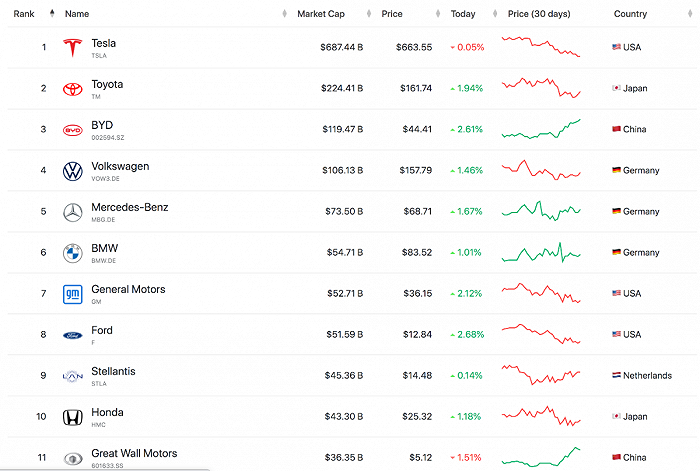Open the Stellantis company link
The height and width of the screenshot is (471, 700).
pos(113,371)
